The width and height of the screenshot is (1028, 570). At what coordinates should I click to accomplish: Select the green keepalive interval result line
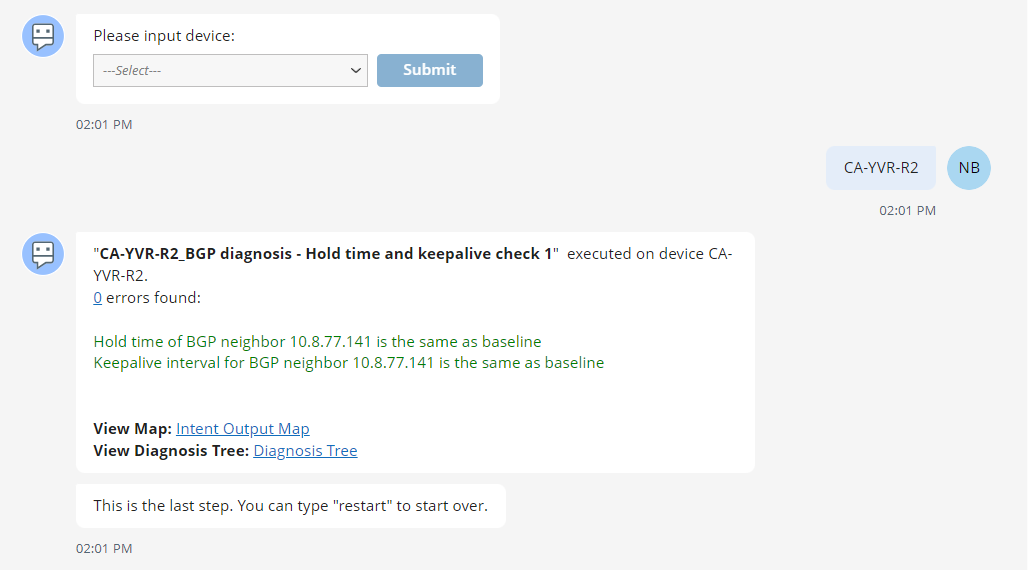click(x=348, y=363)
